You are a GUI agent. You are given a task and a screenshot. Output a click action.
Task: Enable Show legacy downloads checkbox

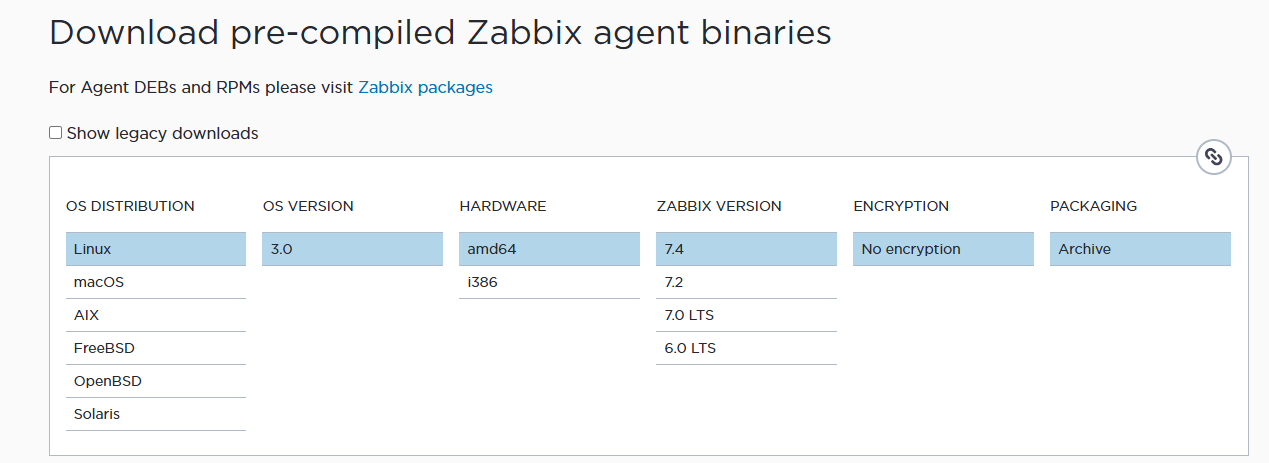[56, 133]
